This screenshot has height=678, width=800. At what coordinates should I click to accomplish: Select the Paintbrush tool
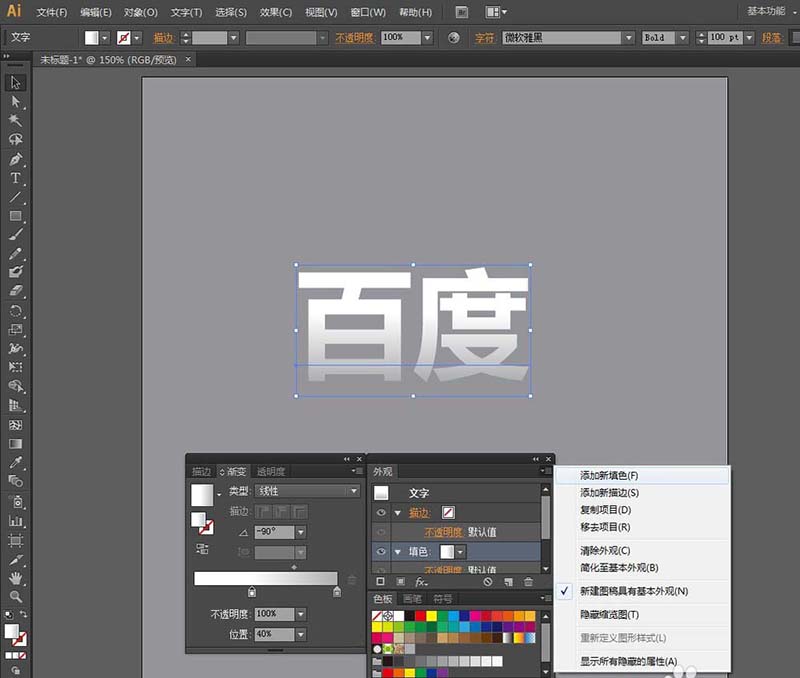pyautogui.click(x=15, y=235)
